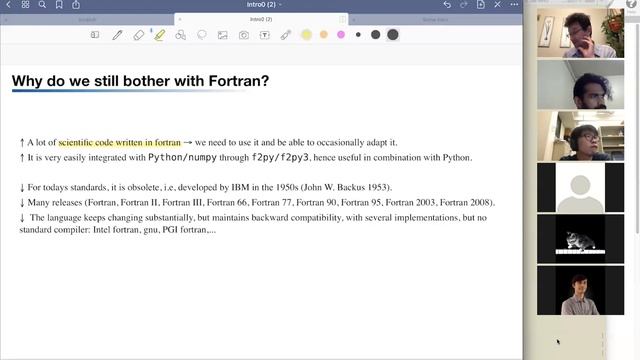Image resolution: width=640 pixels, height=360 pixels.
Task: Bookmark the current page
Action: (x=59, y=4)
